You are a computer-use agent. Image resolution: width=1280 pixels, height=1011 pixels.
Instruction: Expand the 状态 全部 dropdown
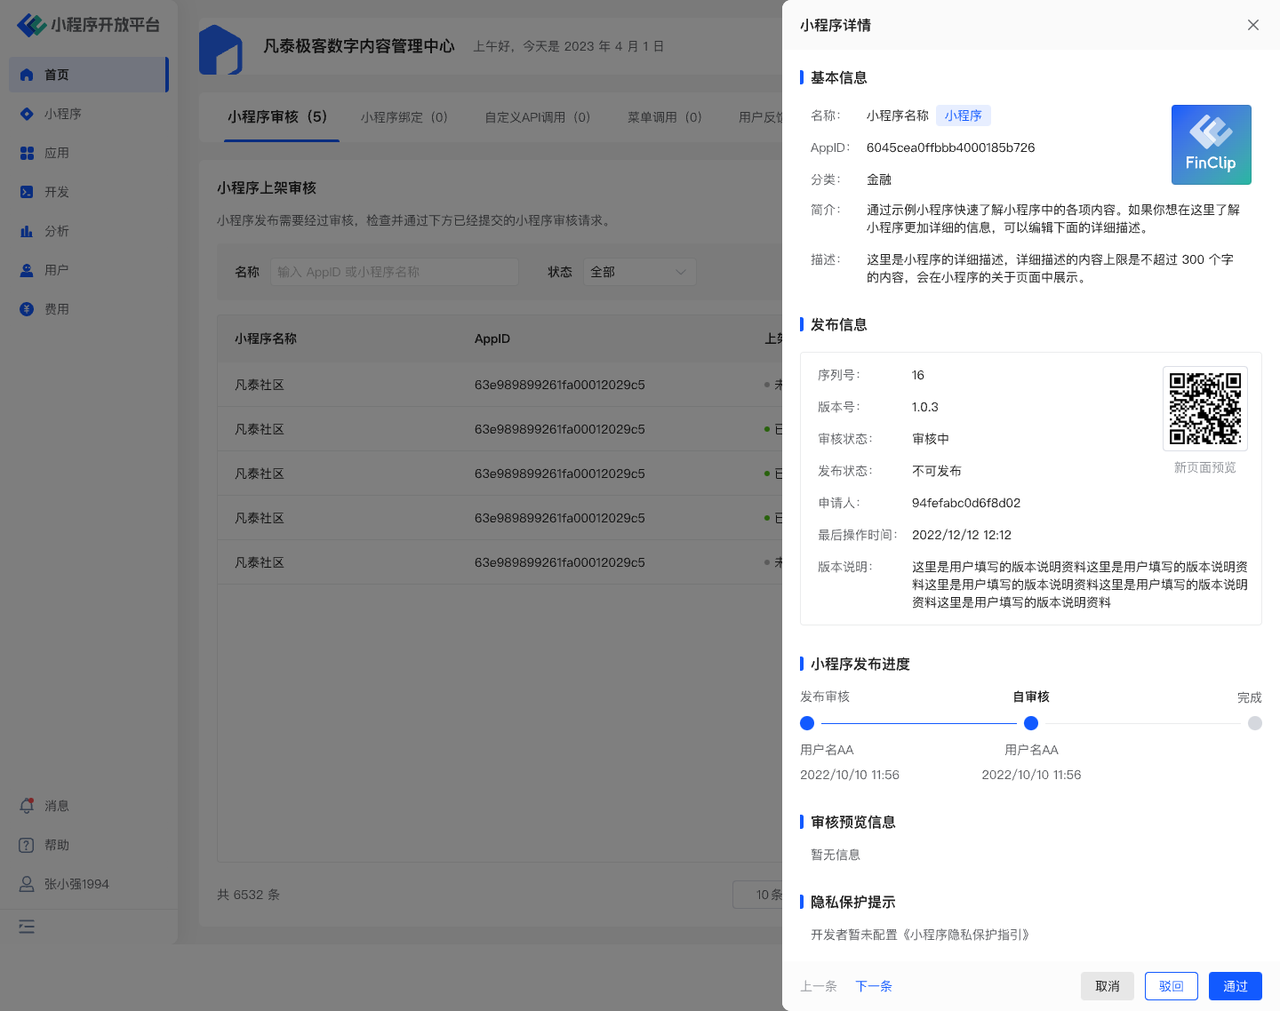click(x=639, y=272)
